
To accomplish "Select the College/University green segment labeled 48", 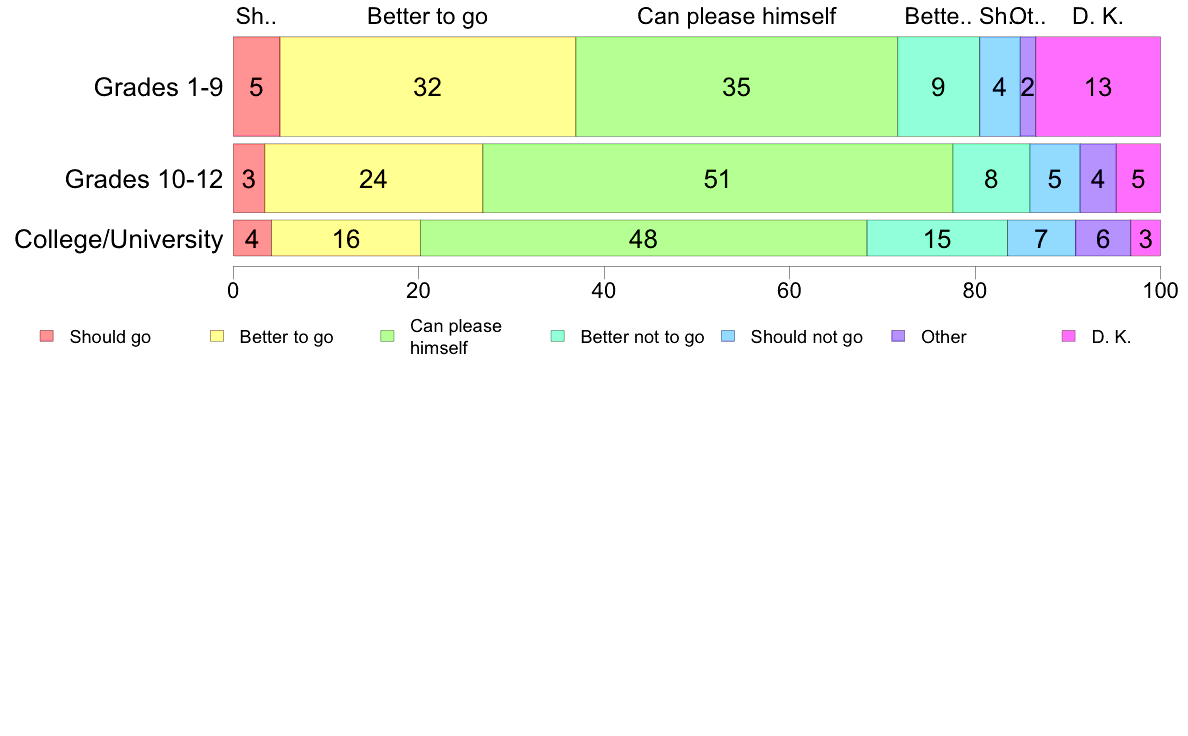I will point(643,239).
